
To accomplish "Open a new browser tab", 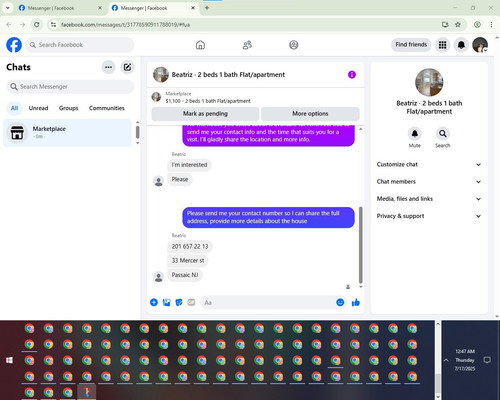I will point(207,8).
